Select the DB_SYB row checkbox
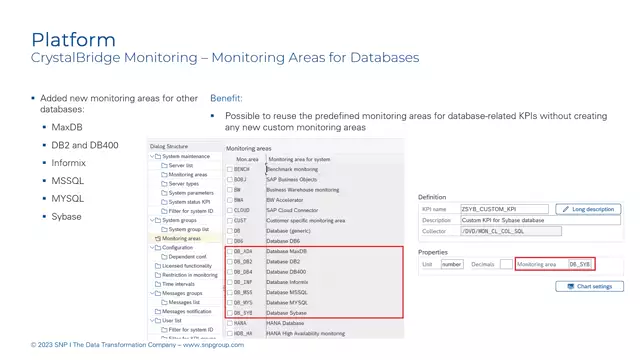Image resolution: width=640 pixels, height=360 pixels. point(230,313)
